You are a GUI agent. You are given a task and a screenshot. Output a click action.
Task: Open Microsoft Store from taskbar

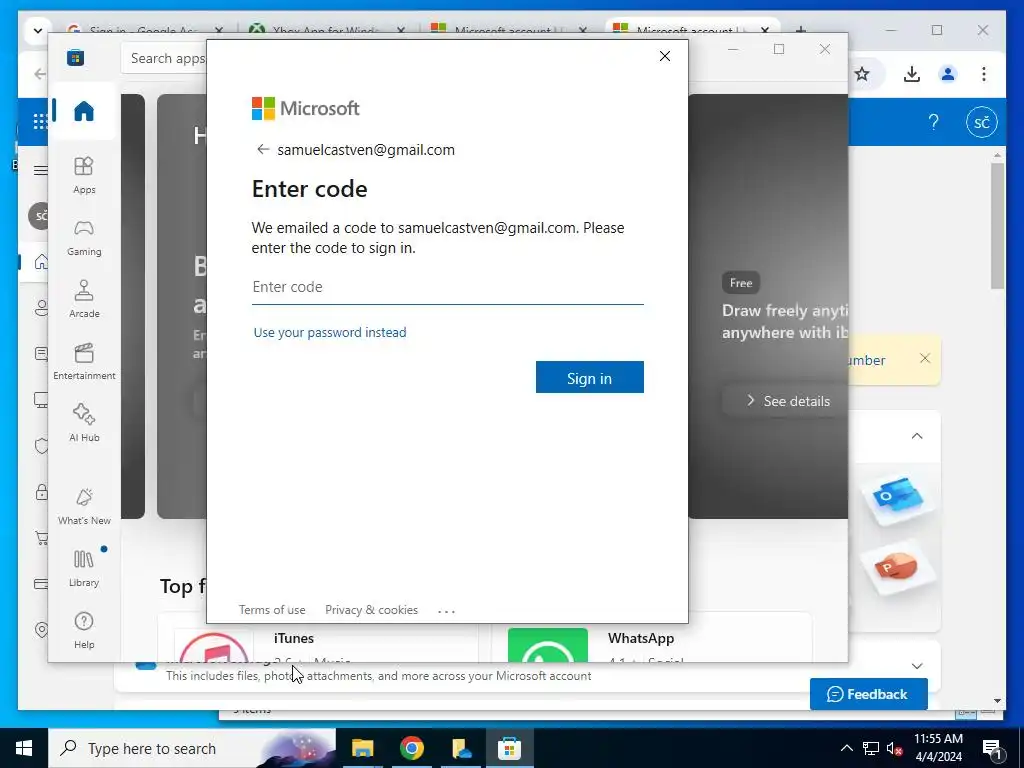click(x=509, y=748)
